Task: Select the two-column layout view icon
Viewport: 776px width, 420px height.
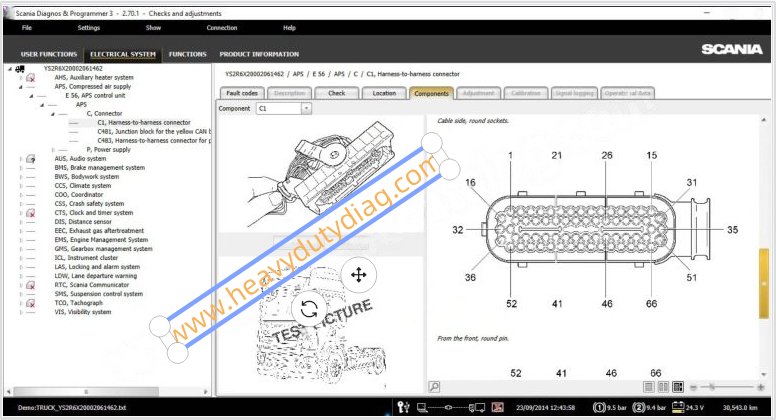Action: pyautogui.click(x=663, y=387)
